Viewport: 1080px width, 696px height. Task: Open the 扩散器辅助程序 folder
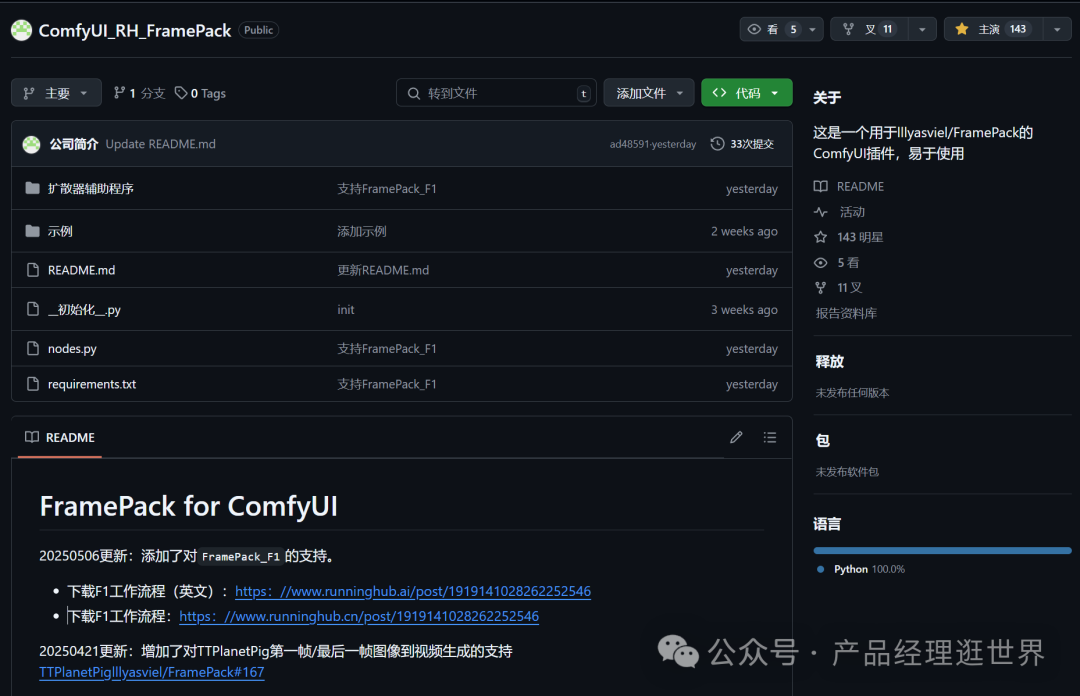pyautogui.click(x=90, y=189)
